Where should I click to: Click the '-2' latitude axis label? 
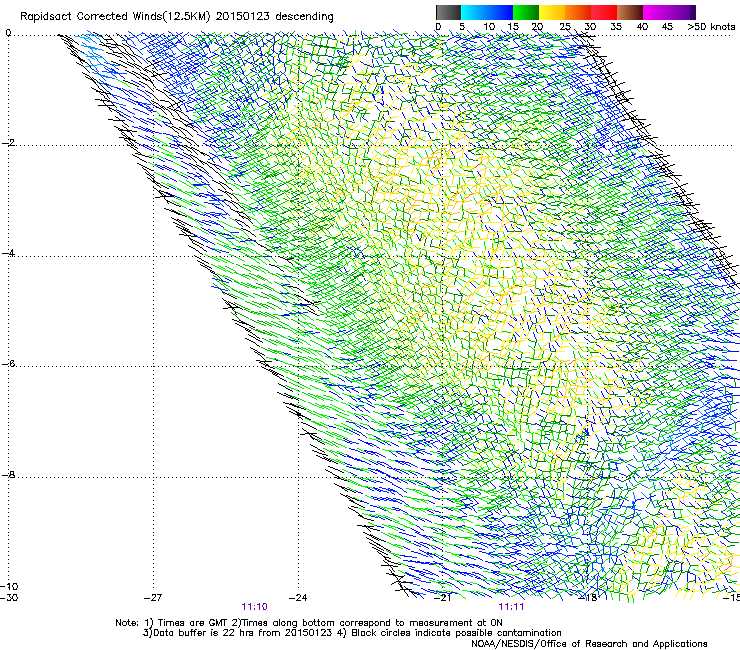coord(8,143)
